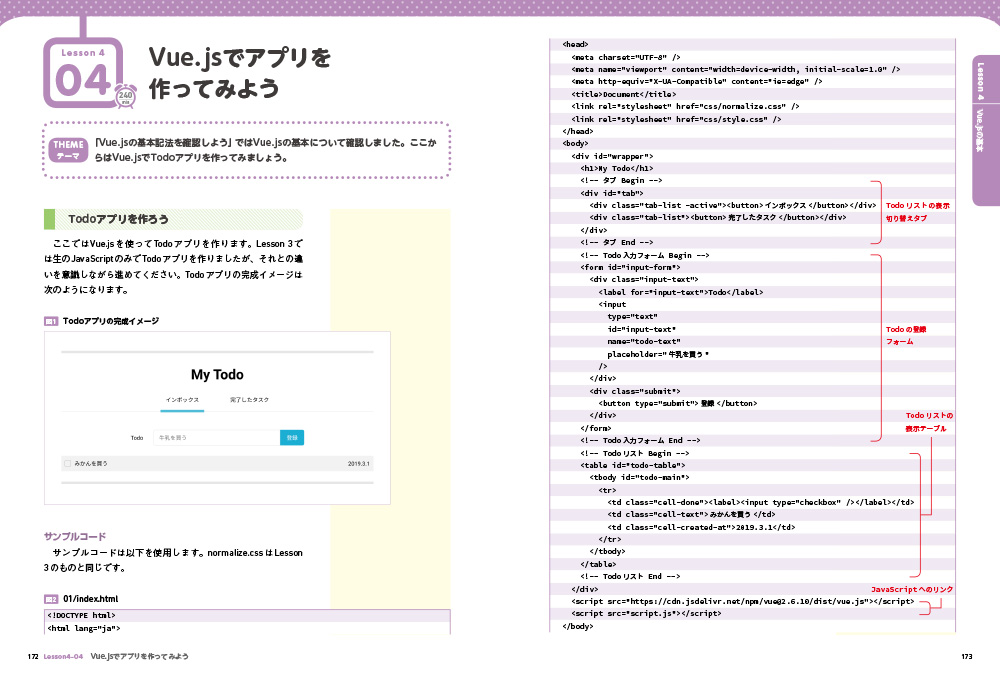The height and width of the screenshot is (679, 1000).
Task: Click the Lesson4-04 footer label
Action: click(x=63, y=657)
